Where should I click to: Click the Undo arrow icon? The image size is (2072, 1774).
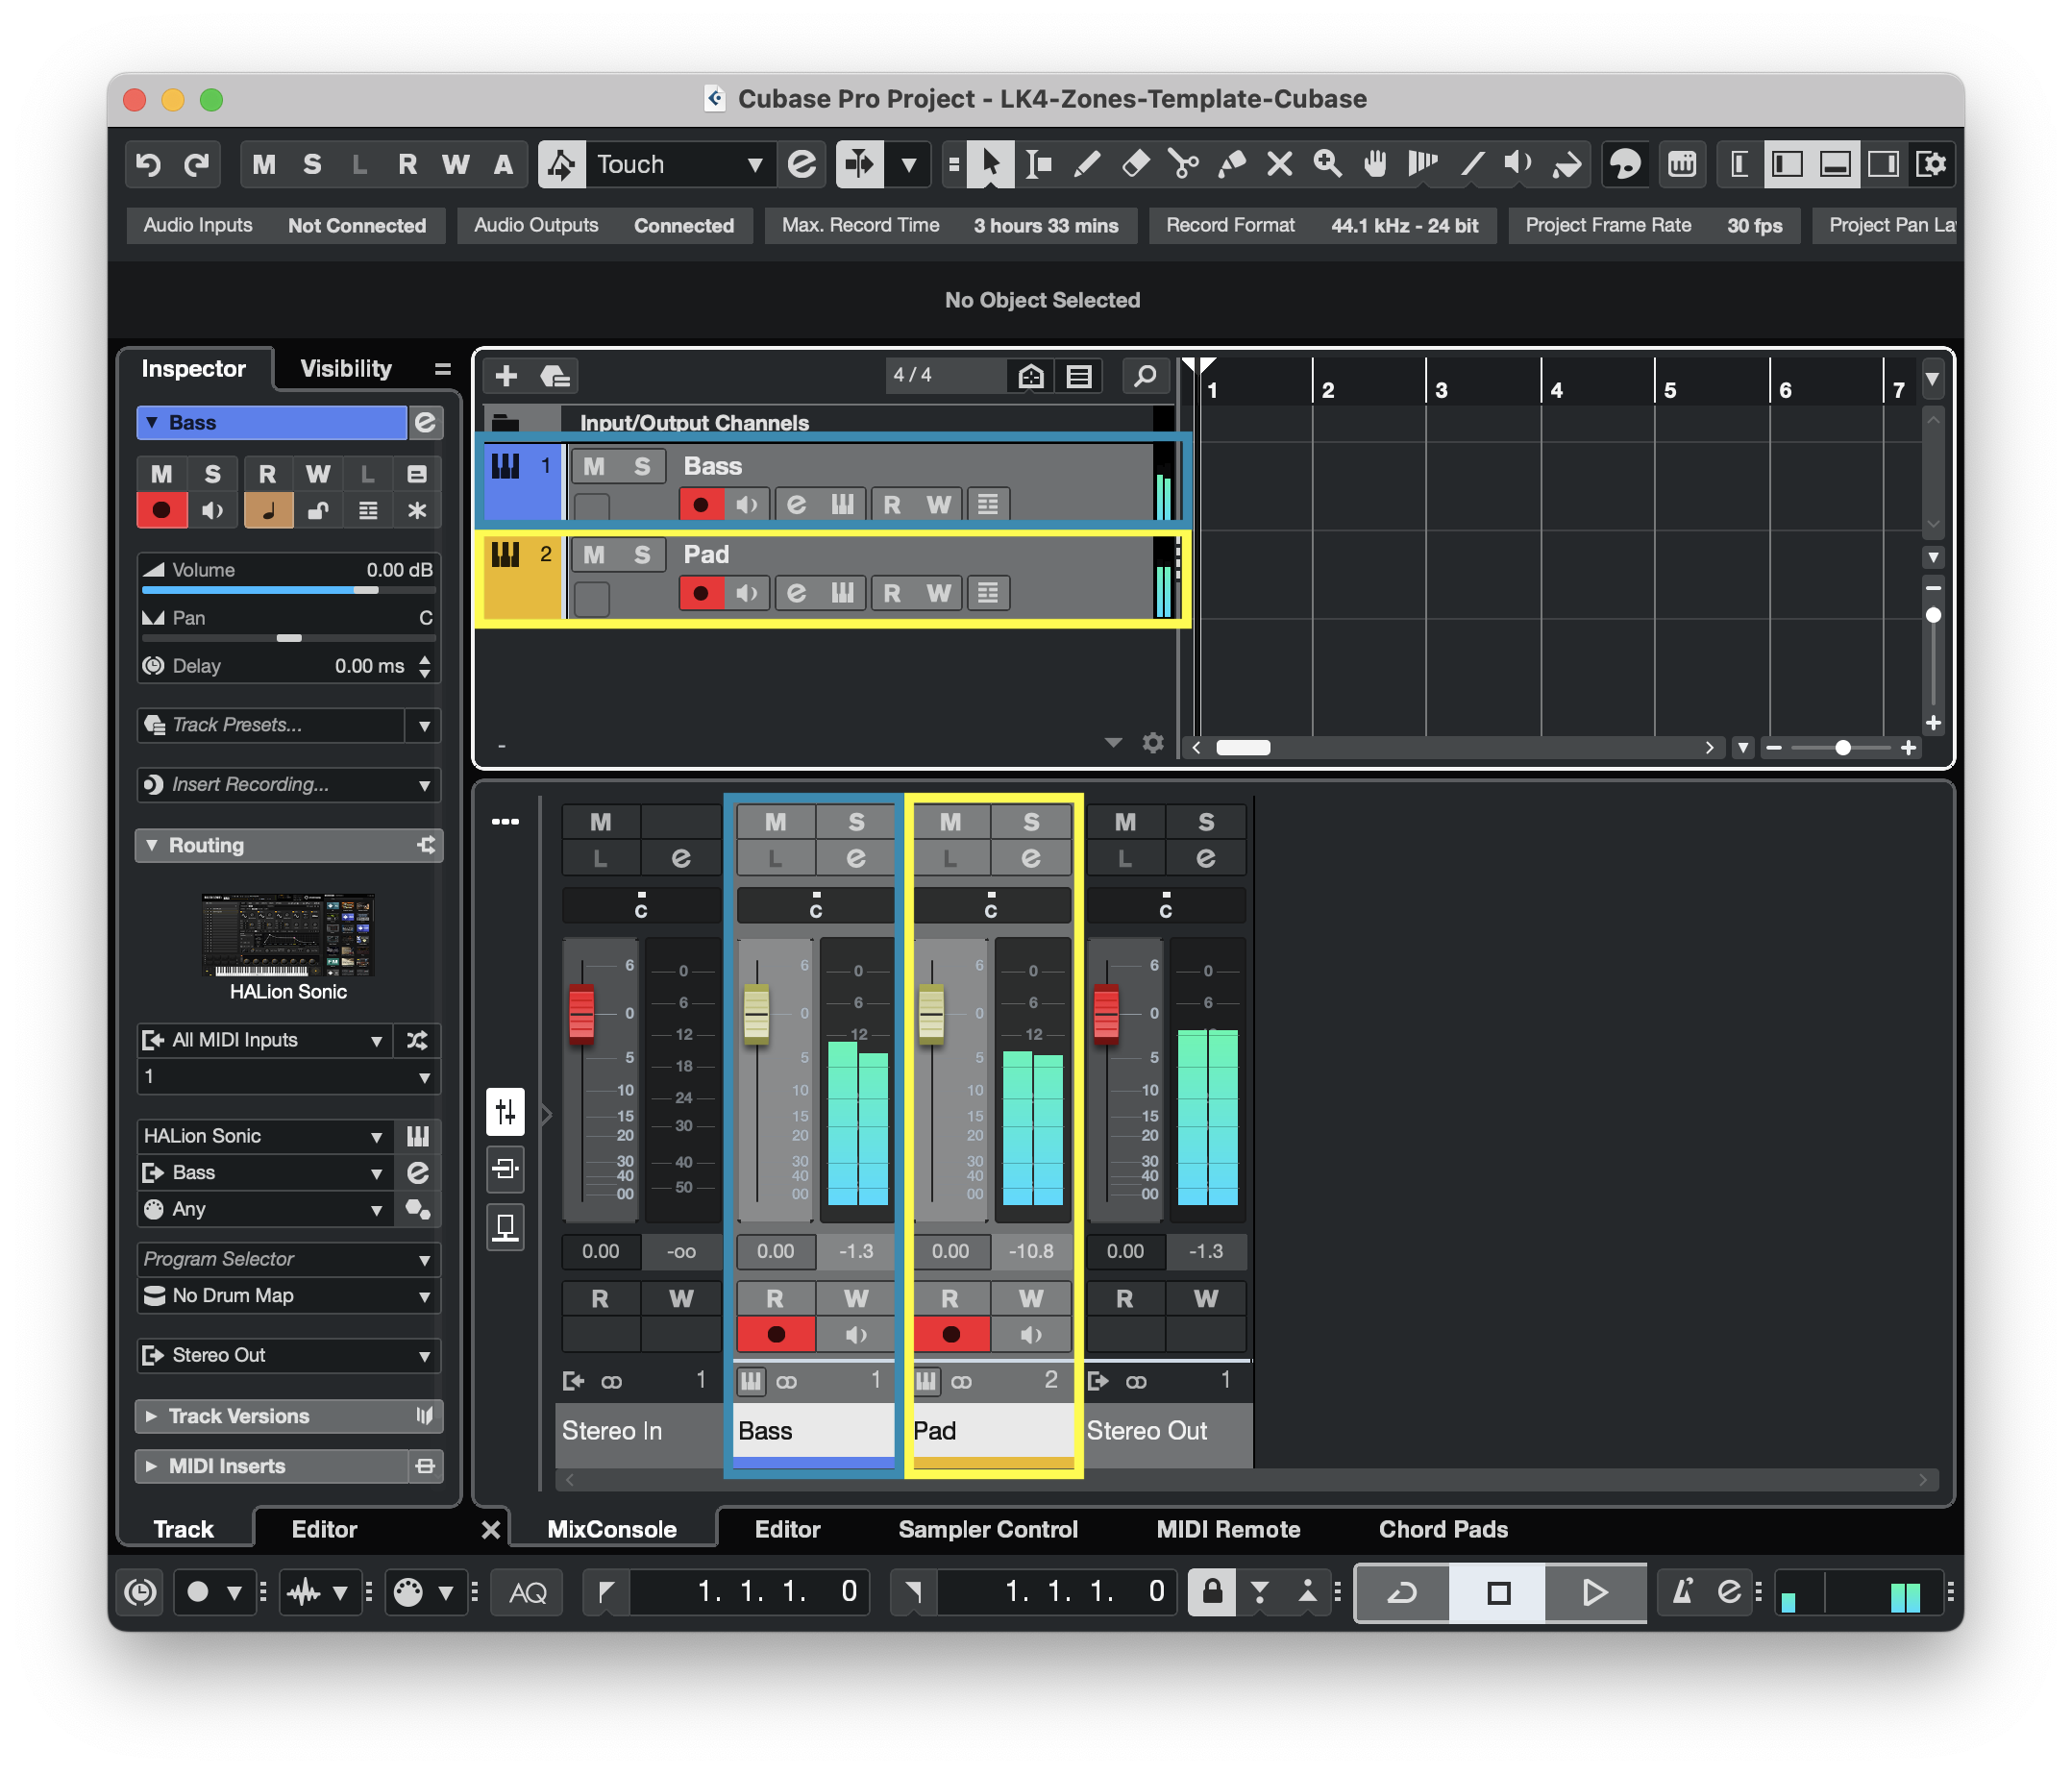(x=149, y=164)
